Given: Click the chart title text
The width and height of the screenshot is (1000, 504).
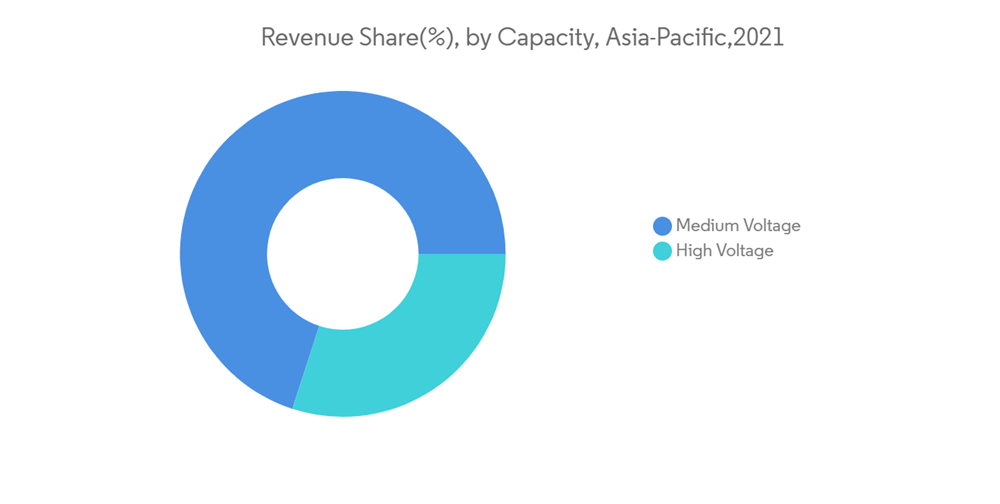Looking at the screenshot, I should click(522, 38).
